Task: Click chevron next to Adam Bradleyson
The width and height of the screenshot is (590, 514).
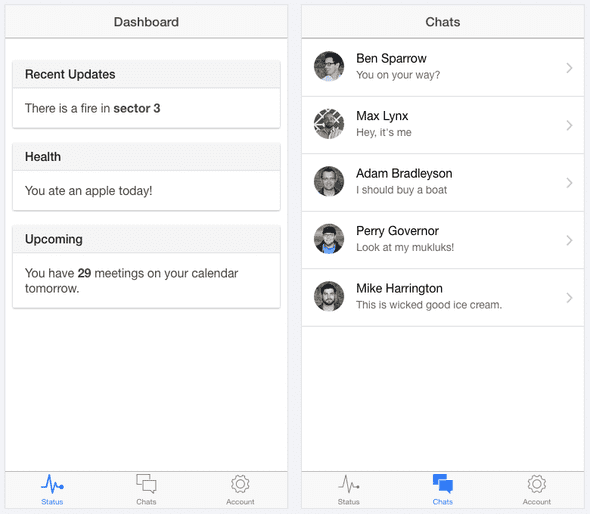Action: (569, 183)
